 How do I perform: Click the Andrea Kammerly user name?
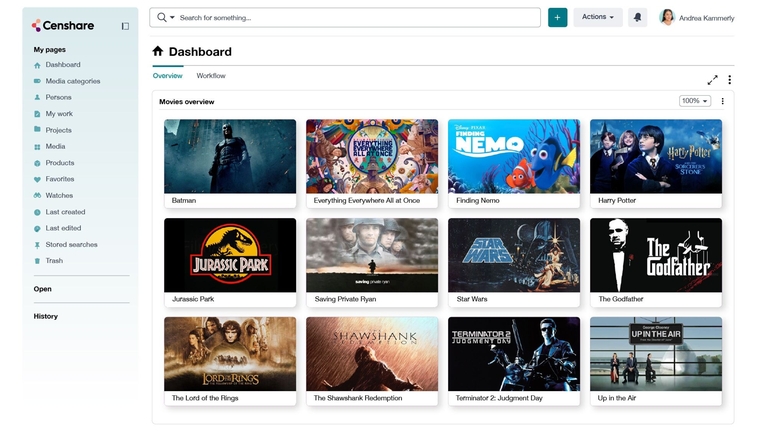pyautogui.click(x=706, y=18)
